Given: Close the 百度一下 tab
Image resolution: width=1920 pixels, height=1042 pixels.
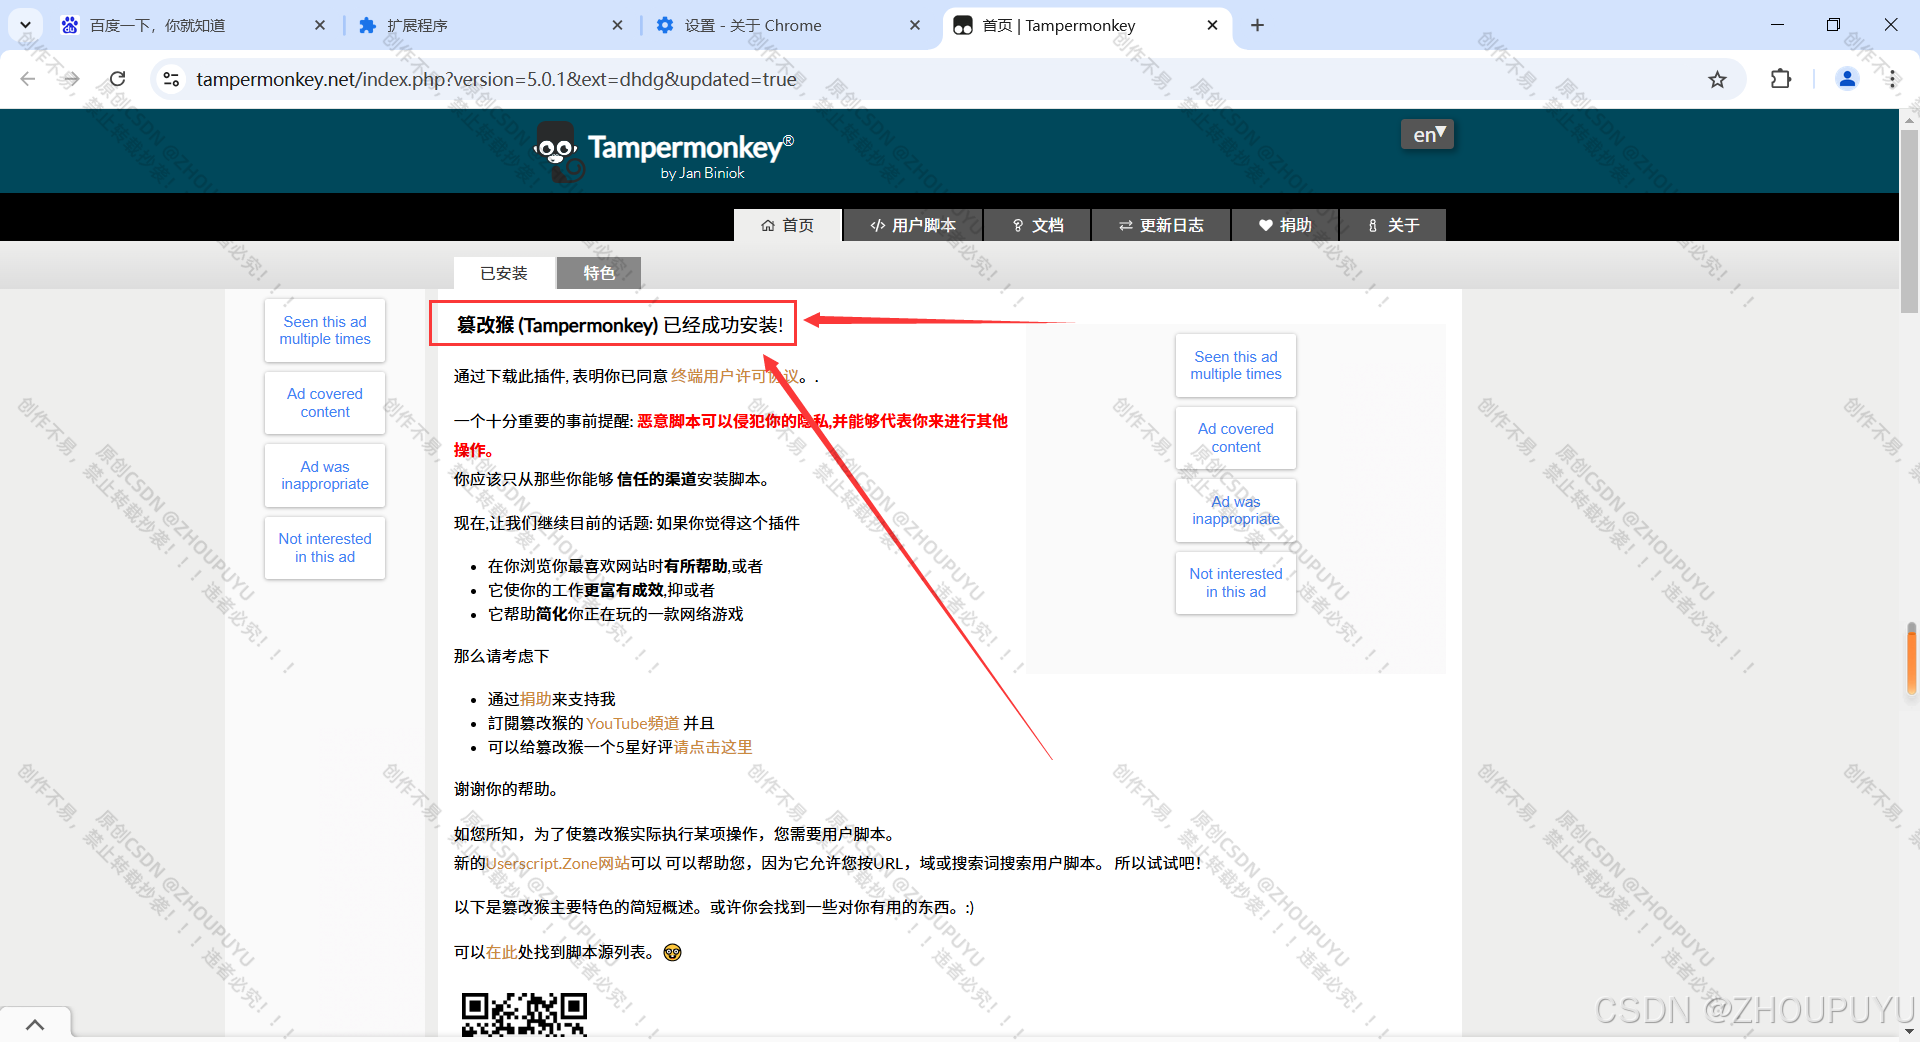Looking at the screenshot, I should pyautogui.click(x=320, y=25).
